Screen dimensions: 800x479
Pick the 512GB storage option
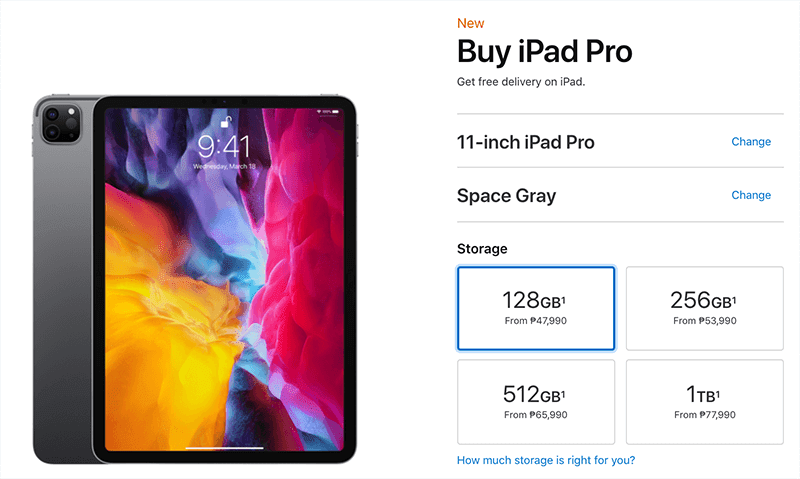pos(536,402)
